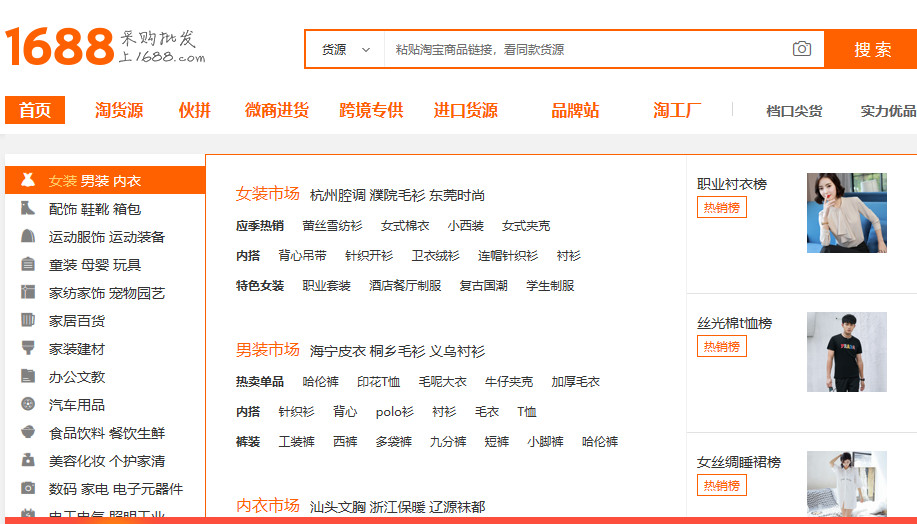Click the boot icon beside 配饰 鞋靴
This screenshot has height=524, width=917.
point(27,208)
